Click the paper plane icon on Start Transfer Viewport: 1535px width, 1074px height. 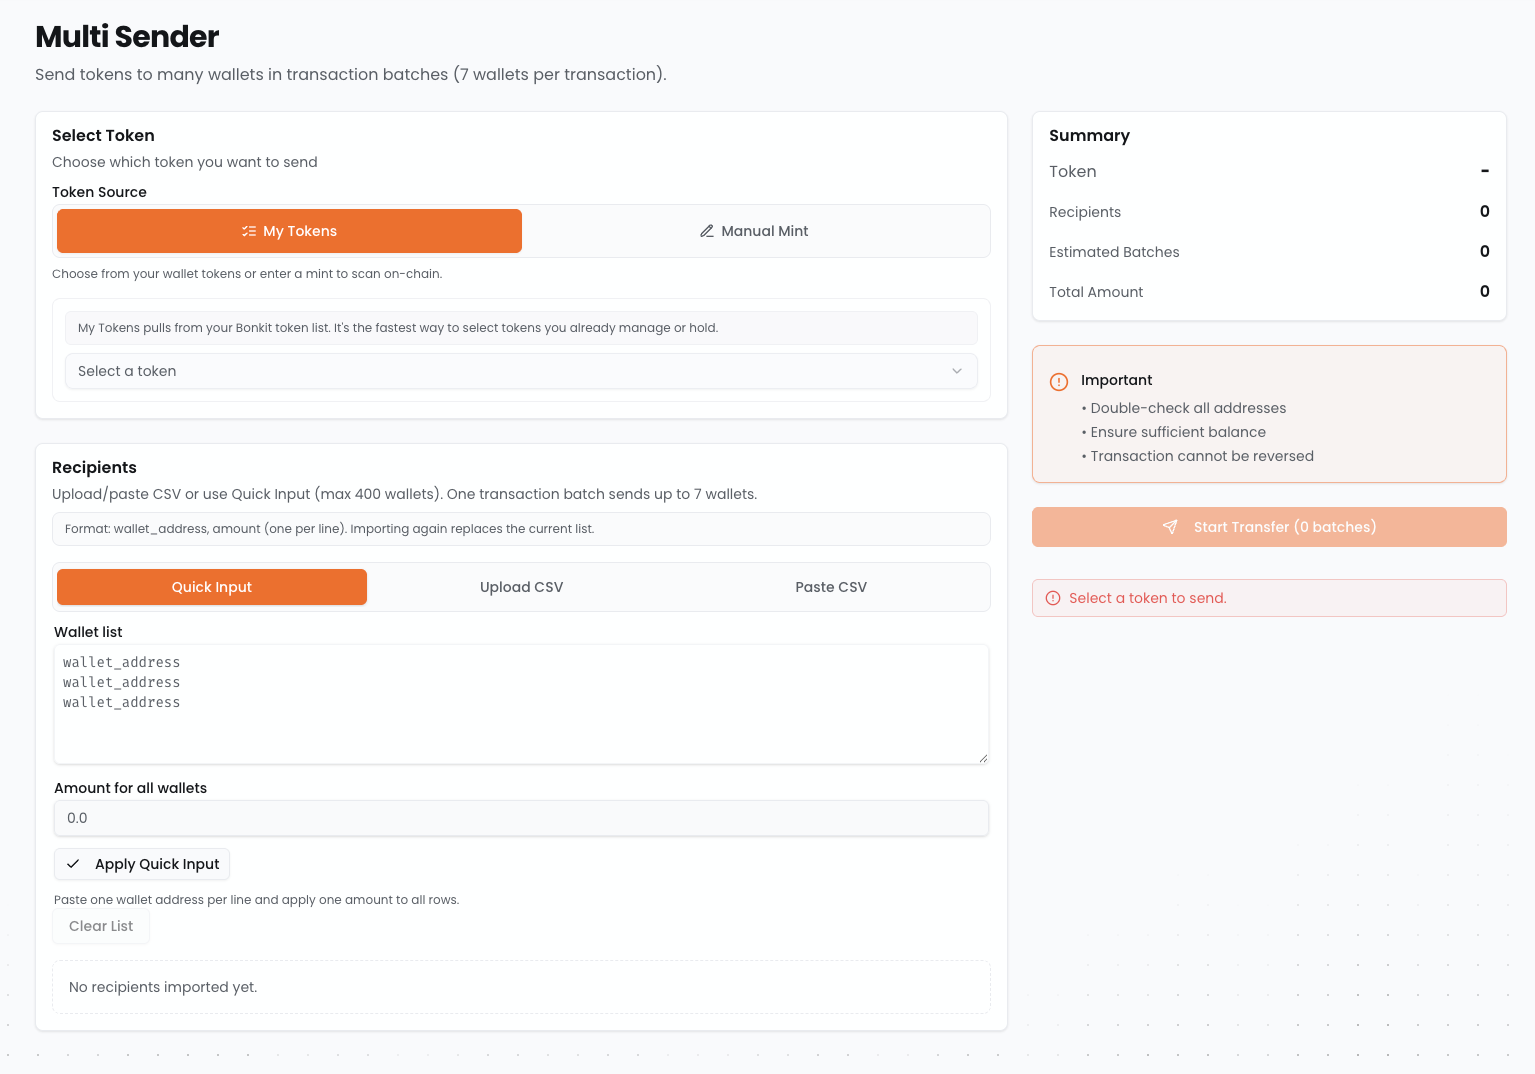[1170, 527]
